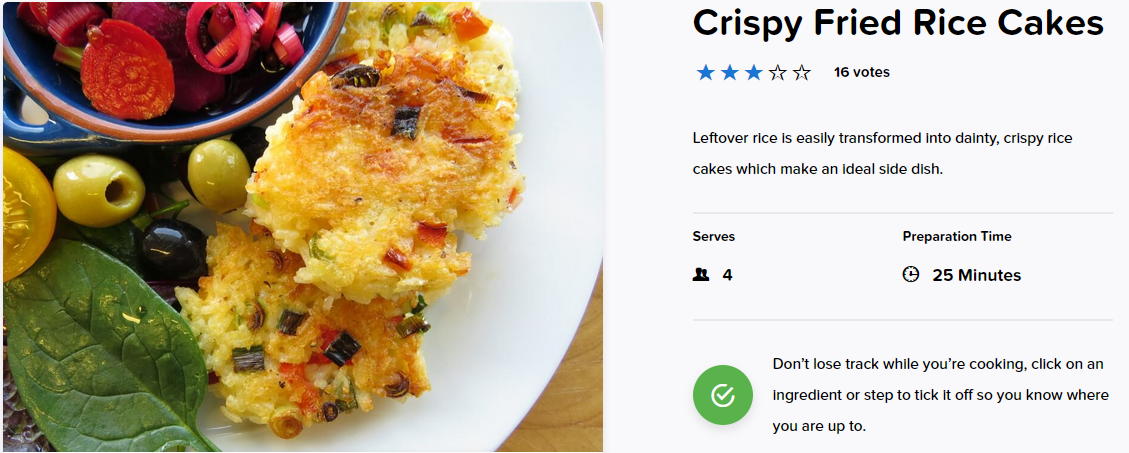Image resolution: width=1129 pixels, height=453 pixels.
Task: Click the people icon under Serves
Action: [x=700, y=274]
